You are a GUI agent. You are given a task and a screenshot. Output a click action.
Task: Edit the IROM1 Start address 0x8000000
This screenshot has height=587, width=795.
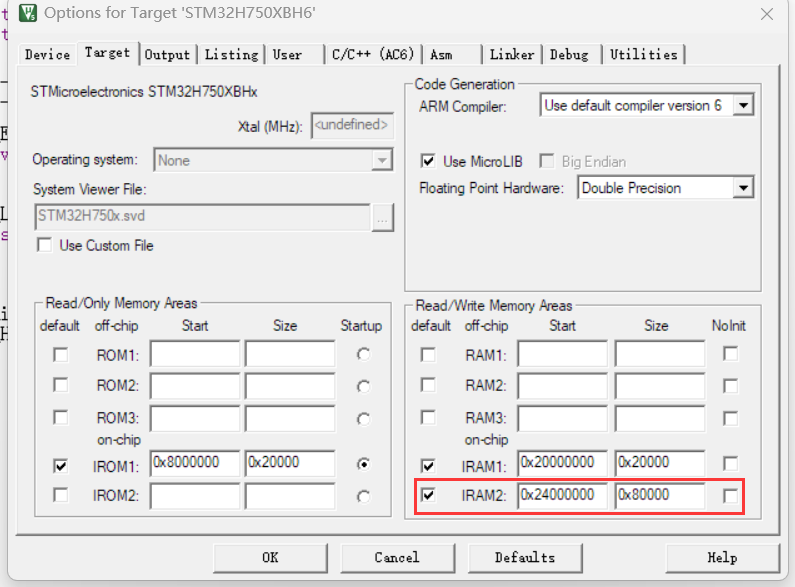pyautogui.click(x=195, y=463)
